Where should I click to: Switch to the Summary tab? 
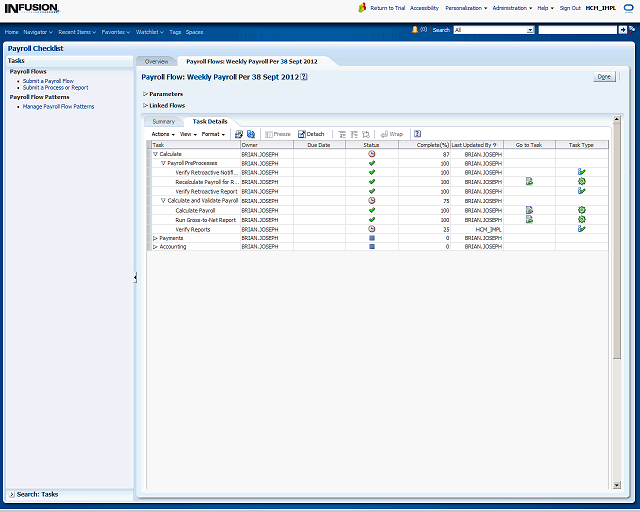click(163, 121)
